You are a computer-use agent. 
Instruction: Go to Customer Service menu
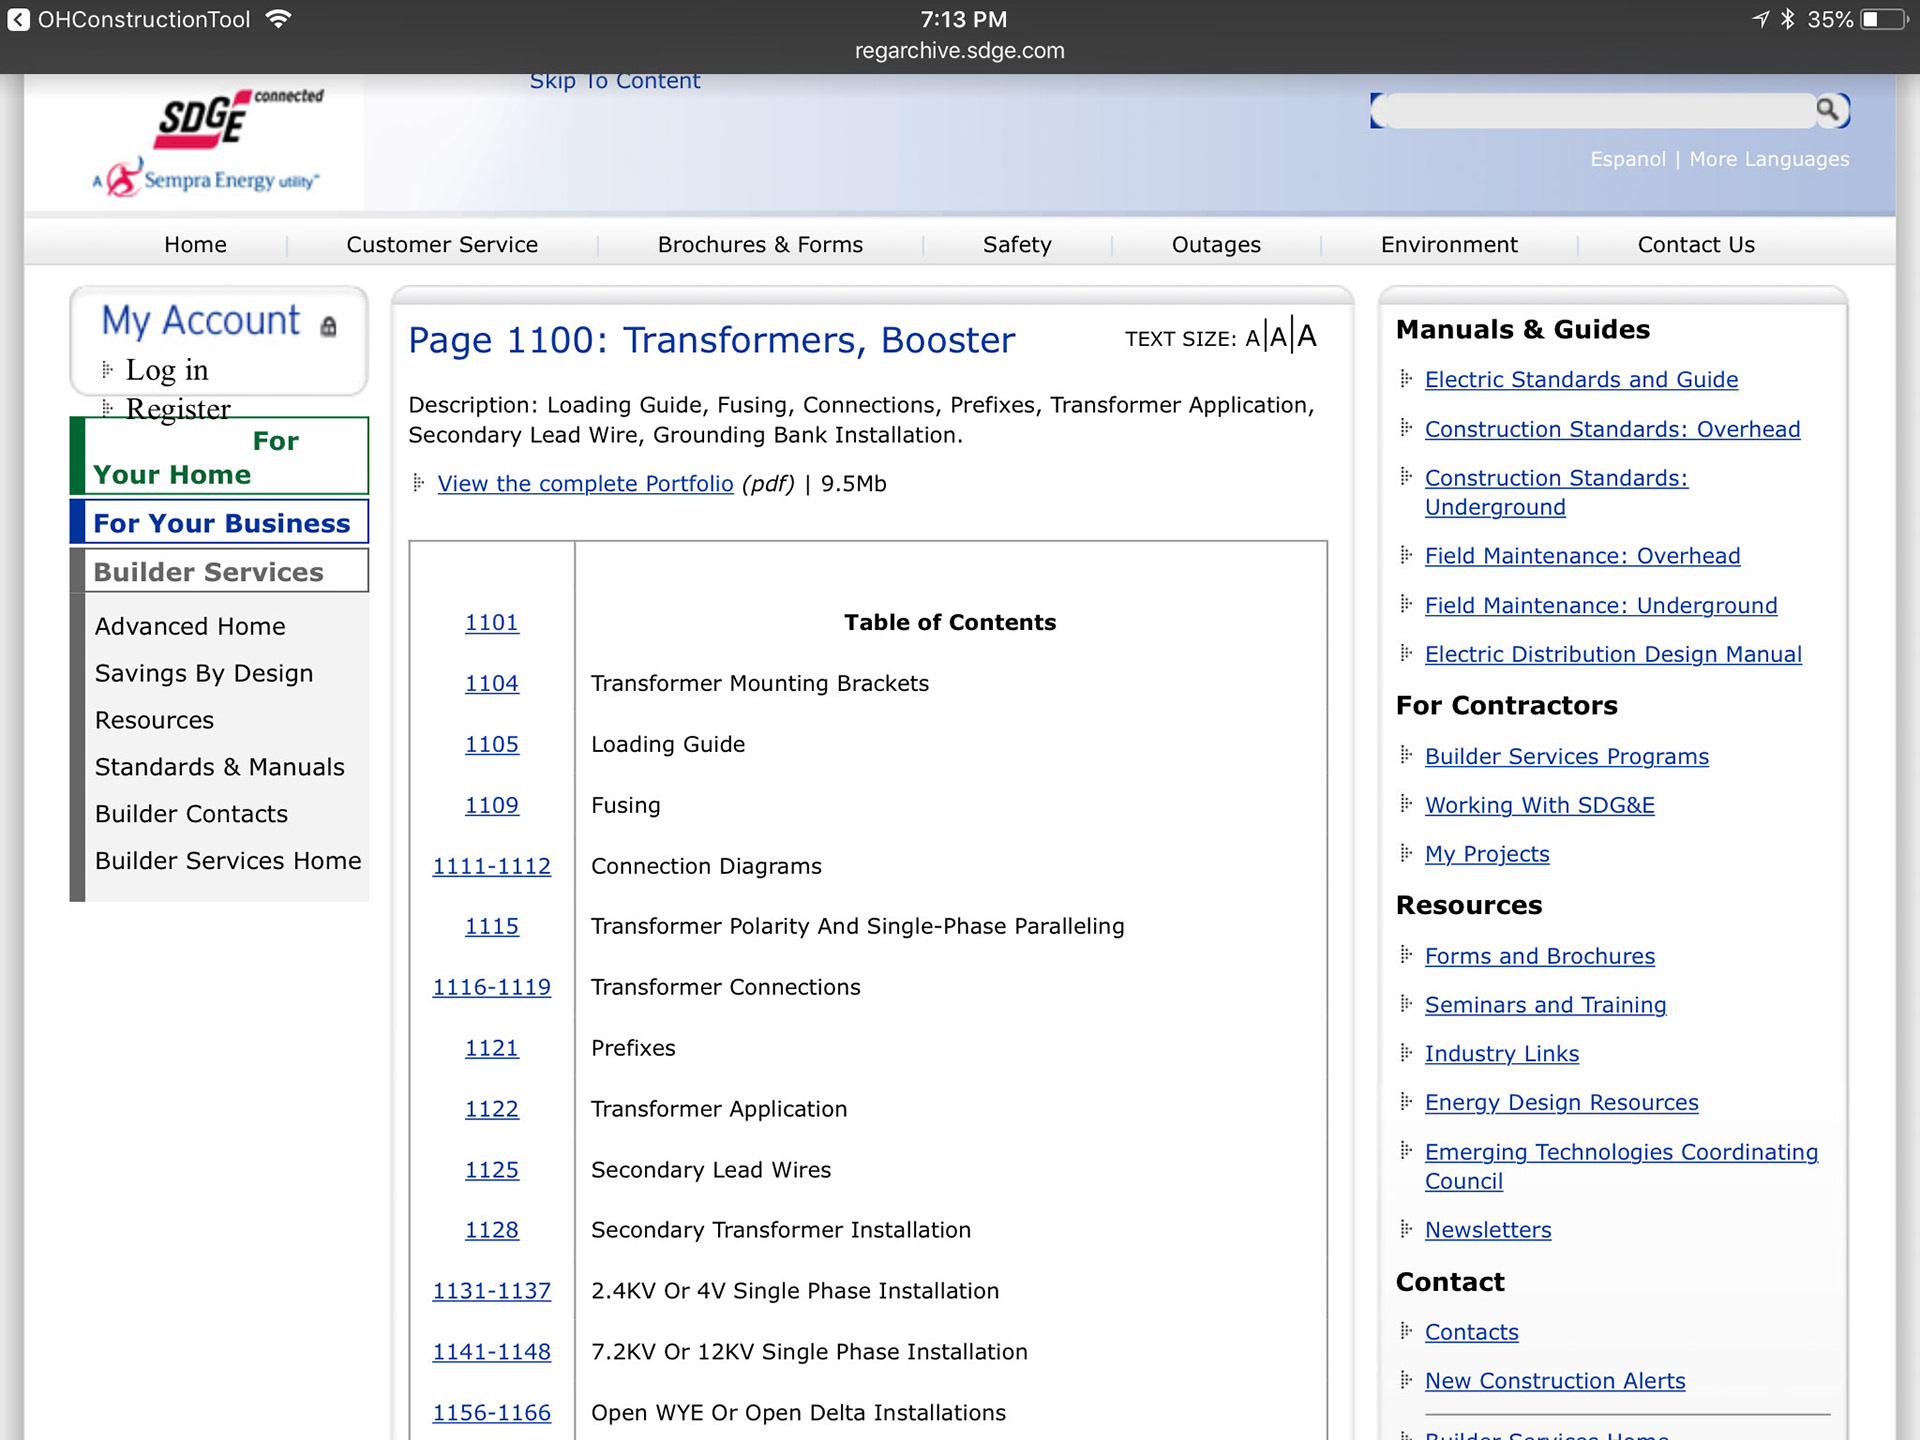[442, 244]
